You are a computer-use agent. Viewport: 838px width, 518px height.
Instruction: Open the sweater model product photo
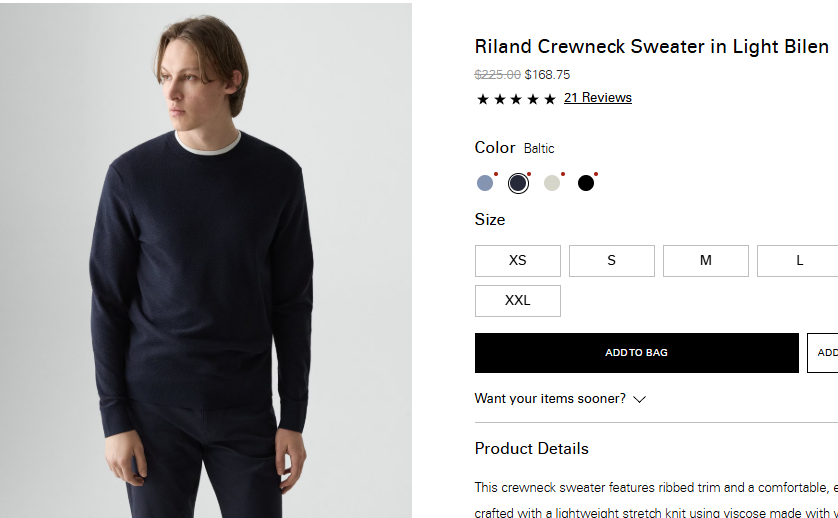pos(206,260)
